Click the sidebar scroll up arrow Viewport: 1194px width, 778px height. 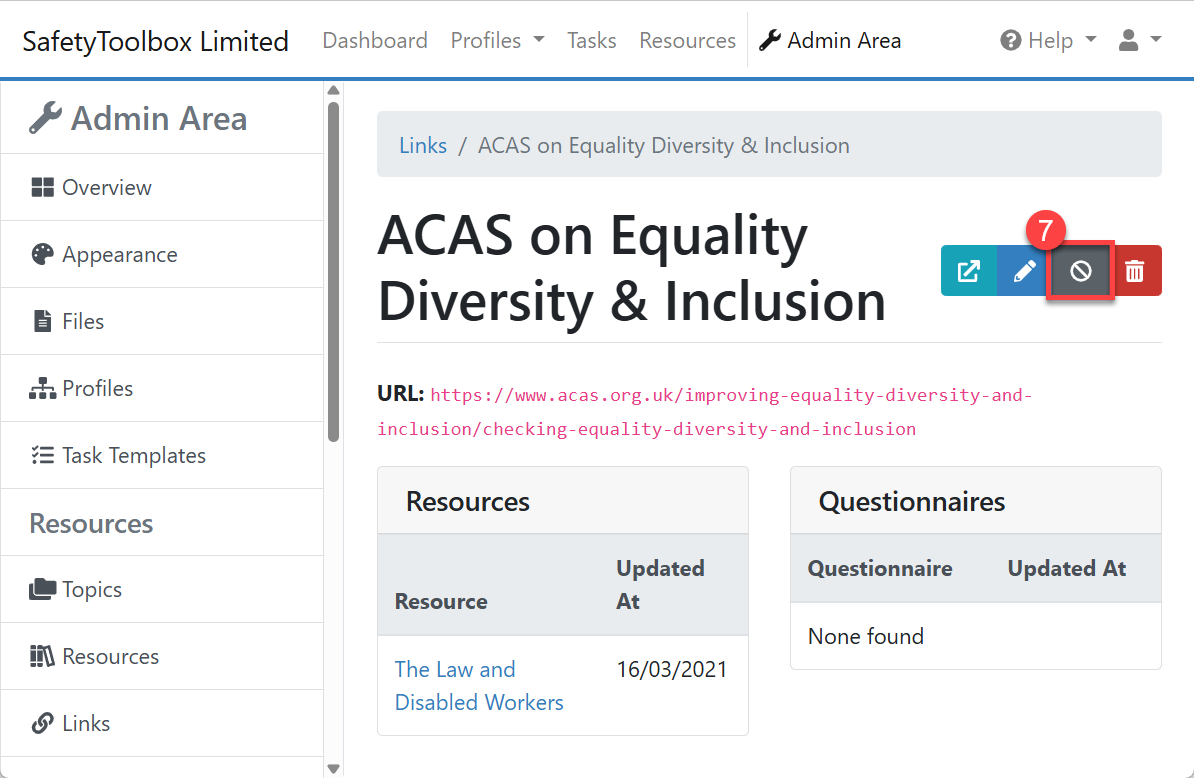(333, 91)
